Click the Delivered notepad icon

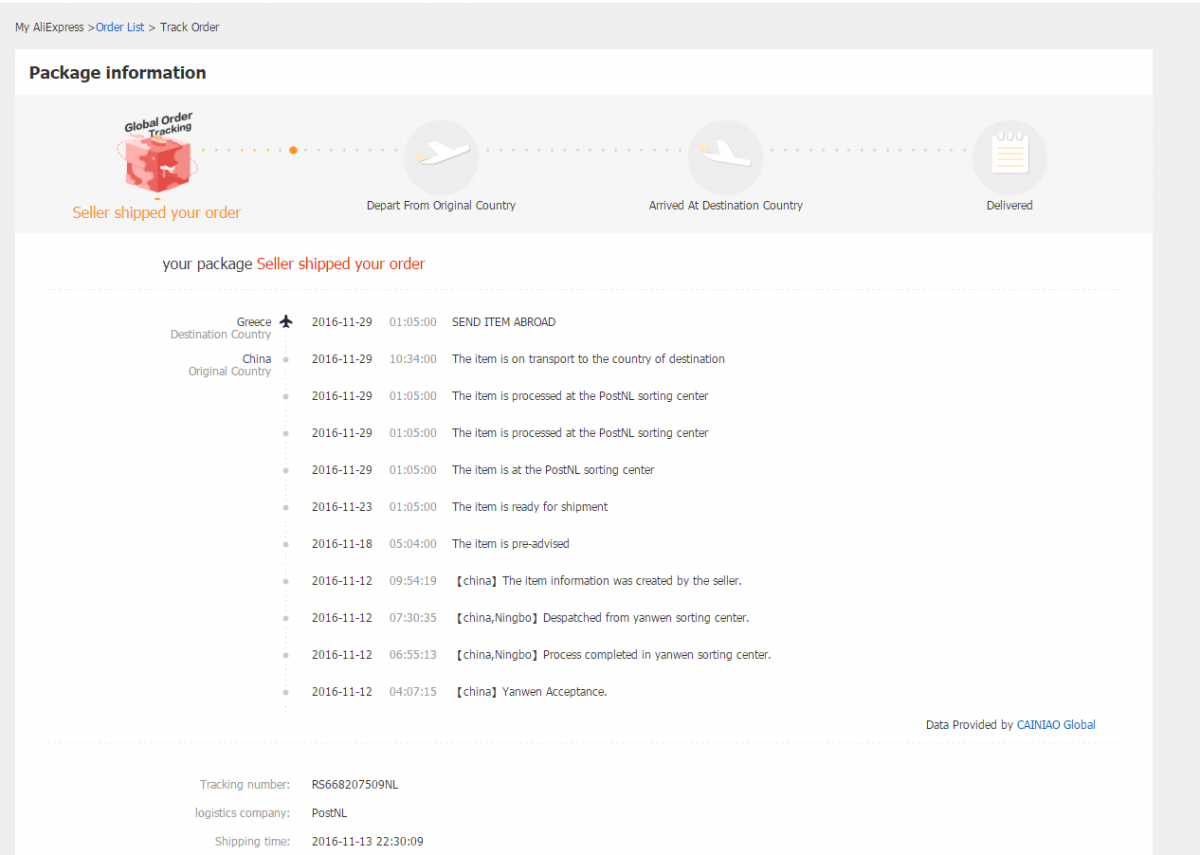coord(1009,158)
